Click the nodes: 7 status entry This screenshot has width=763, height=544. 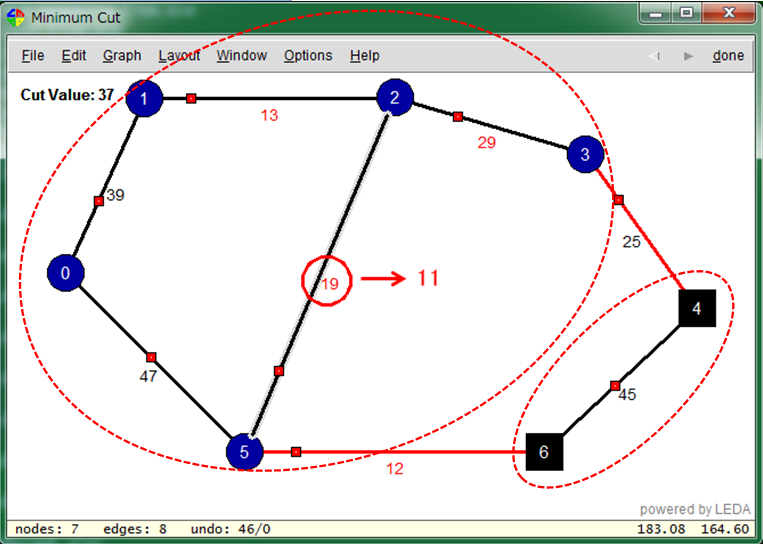click(47, 529)
